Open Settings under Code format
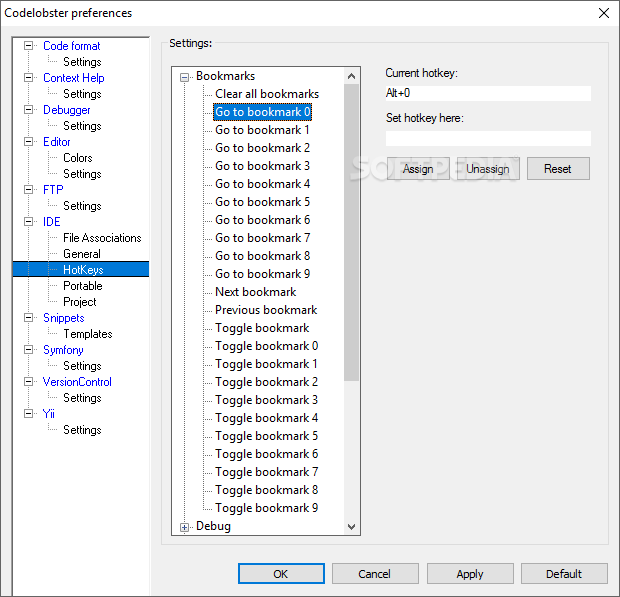 point(82,62)
